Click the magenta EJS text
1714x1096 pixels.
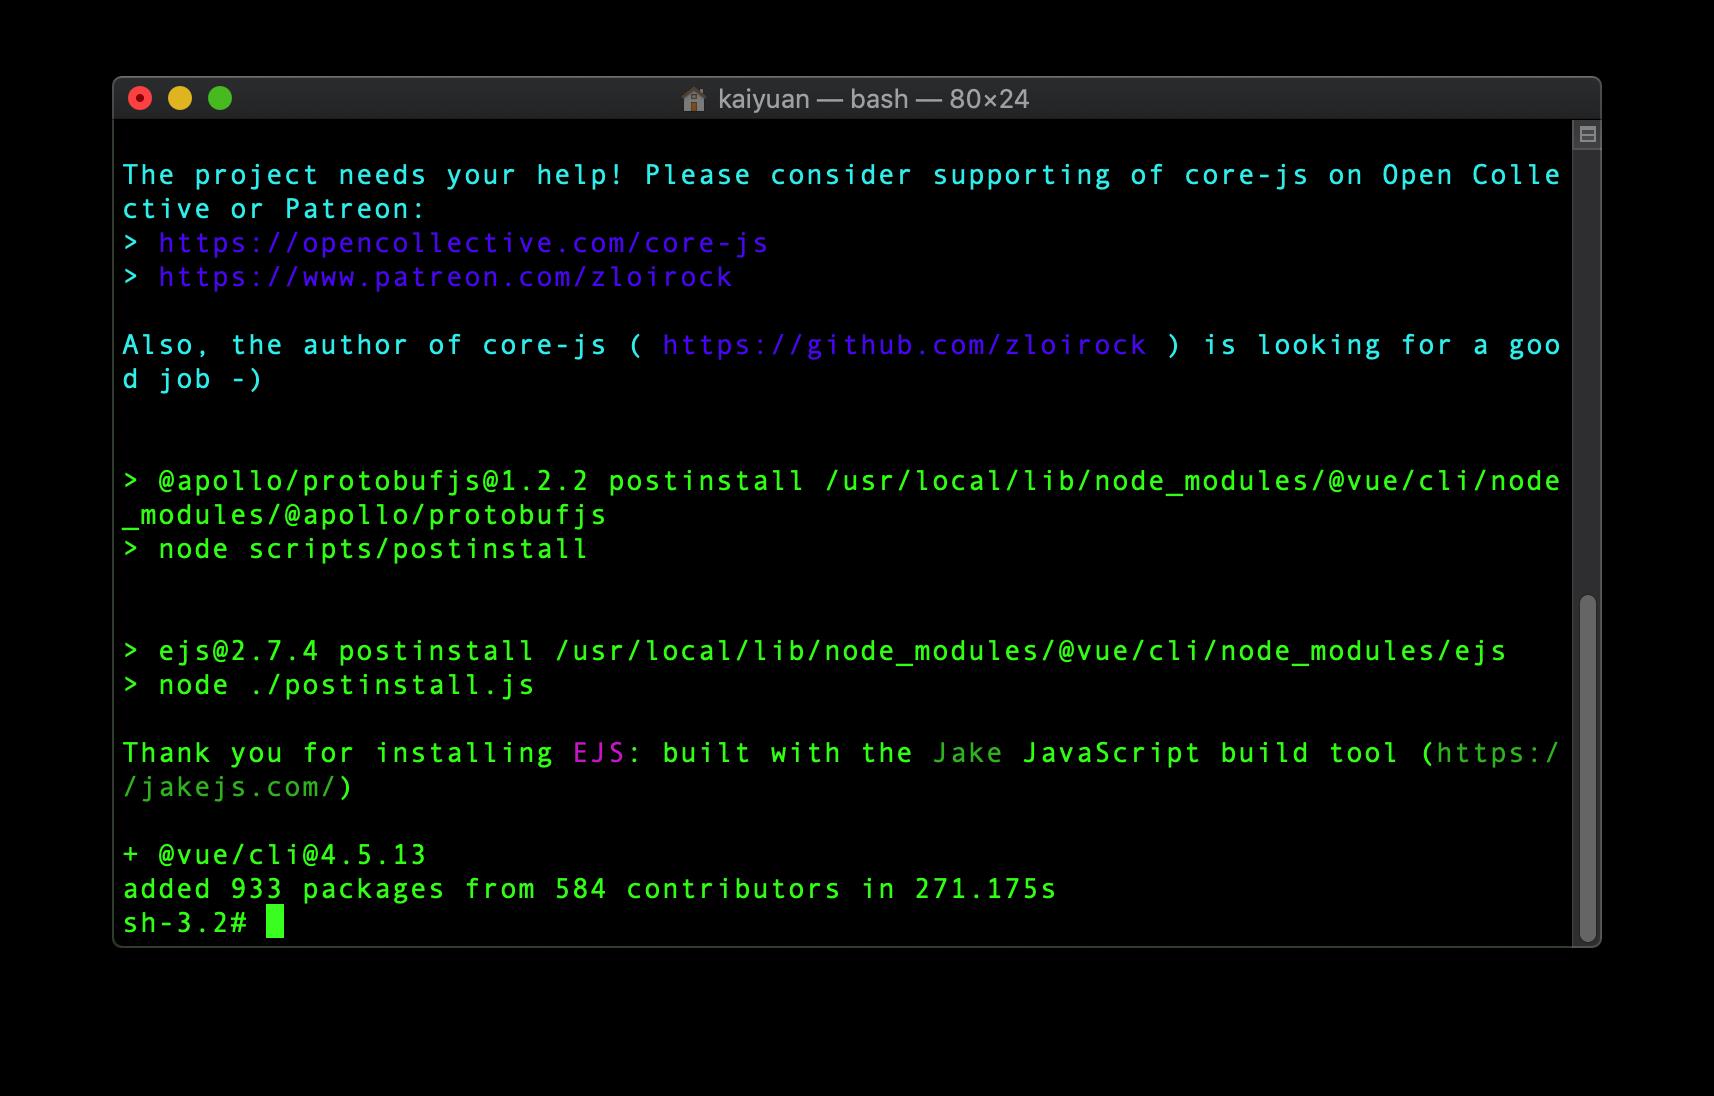tap(599, 753)
